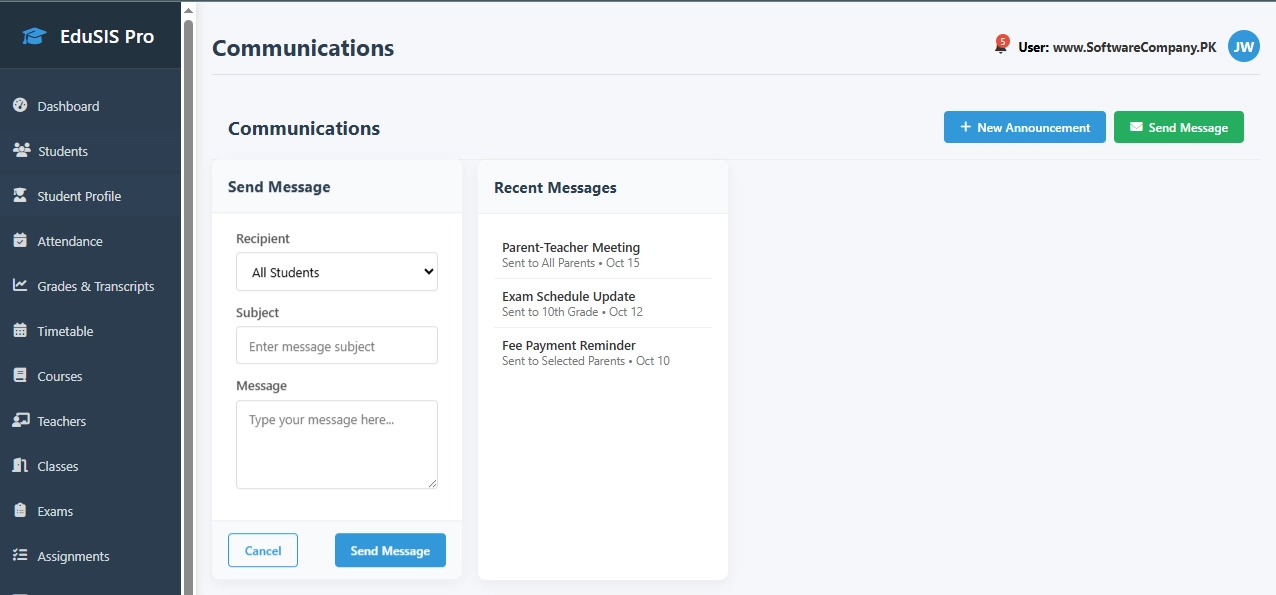Viewport: 1276px width, 595px height.
Task: Navigate to Exams page
Action: pos(55,511)
